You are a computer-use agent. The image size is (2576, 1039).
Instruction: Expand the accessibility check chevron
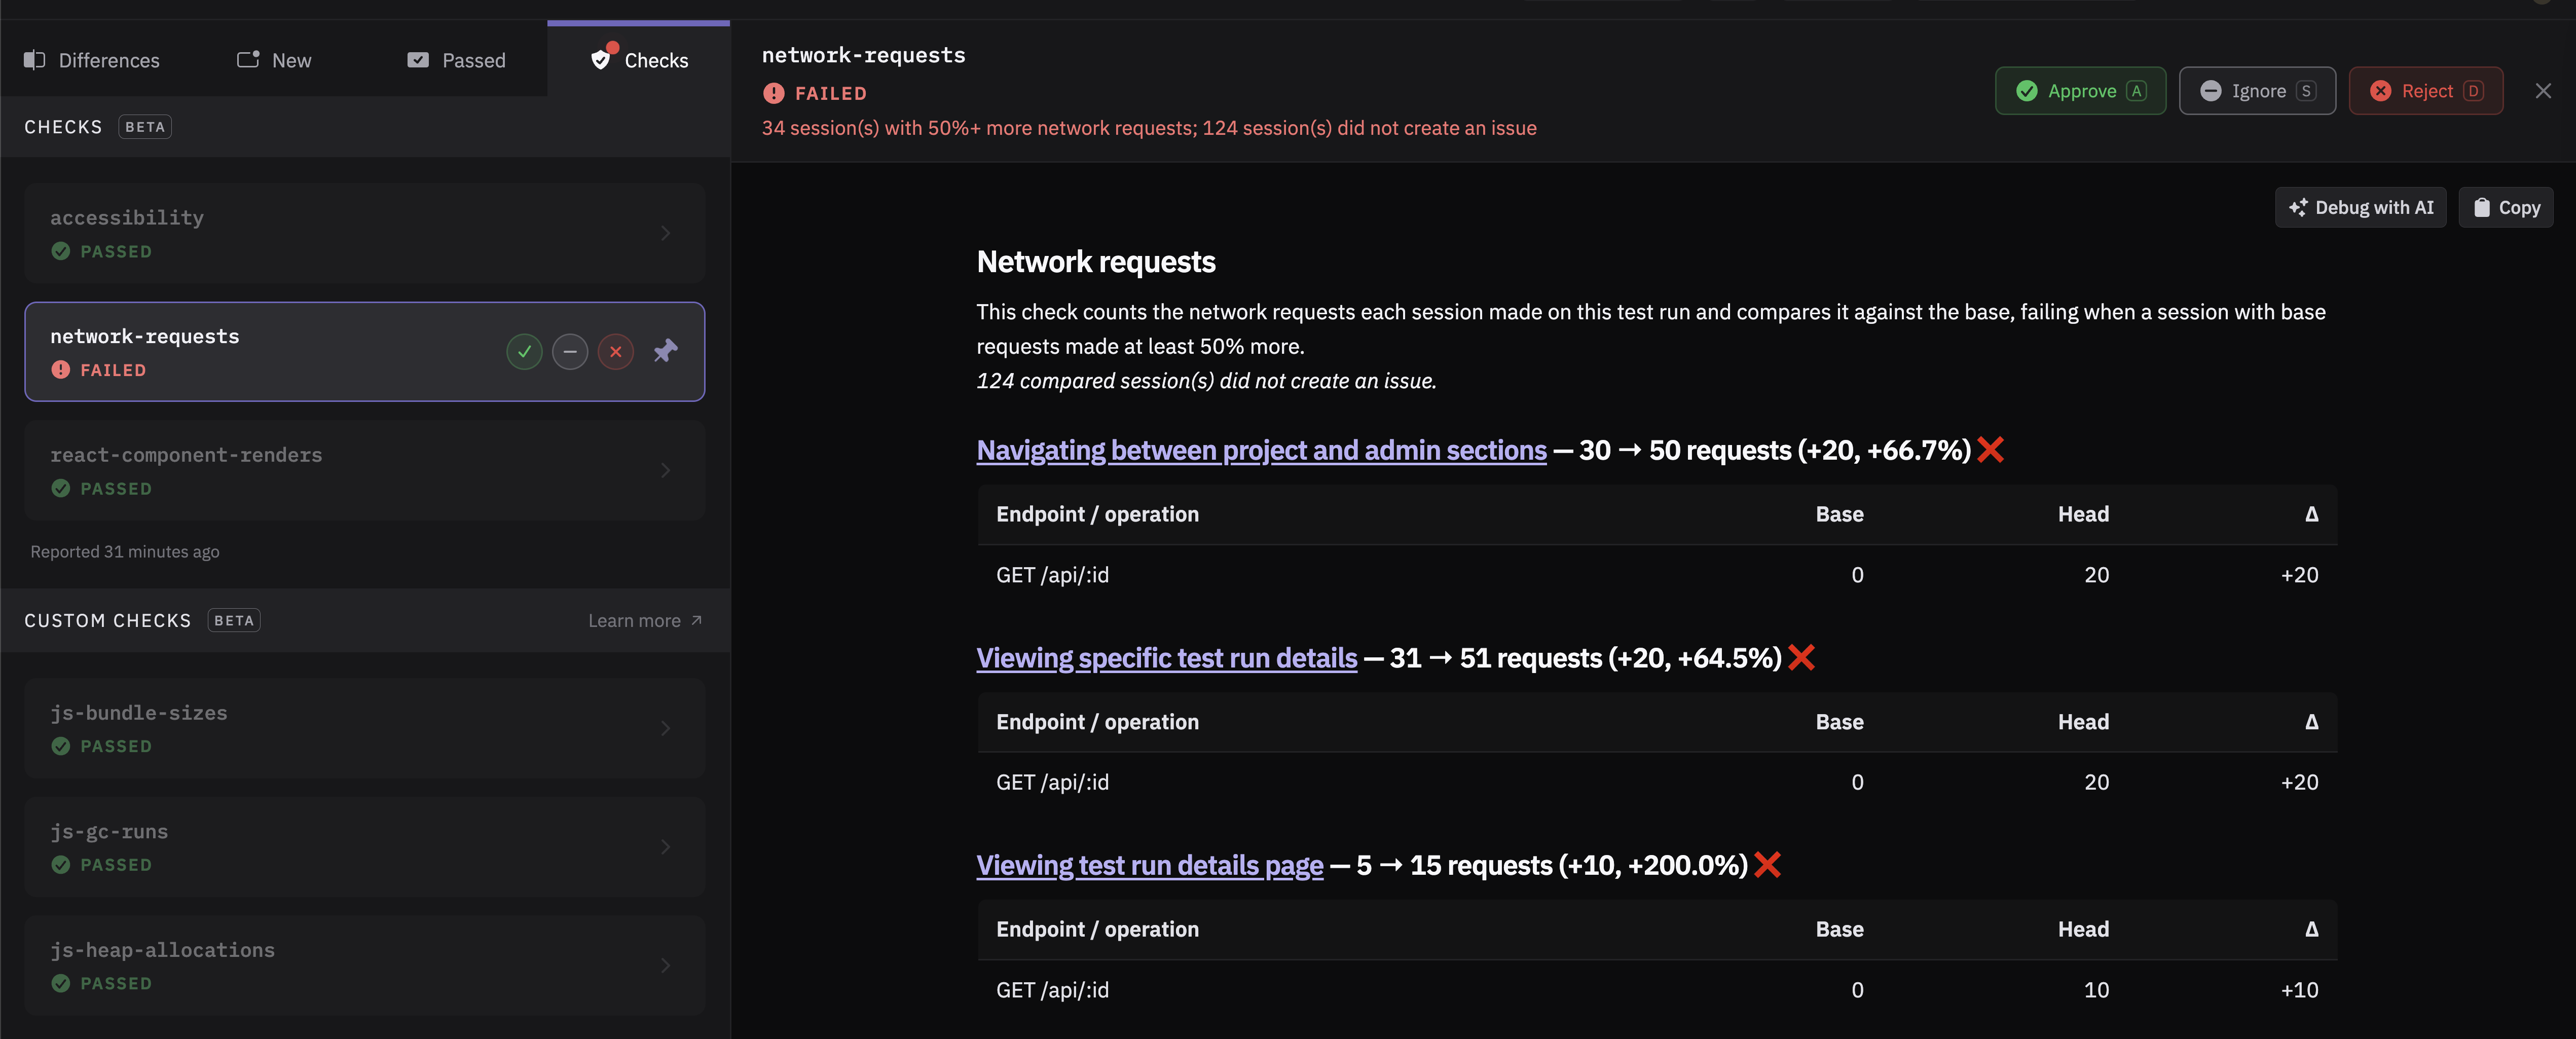pos(666,233)
